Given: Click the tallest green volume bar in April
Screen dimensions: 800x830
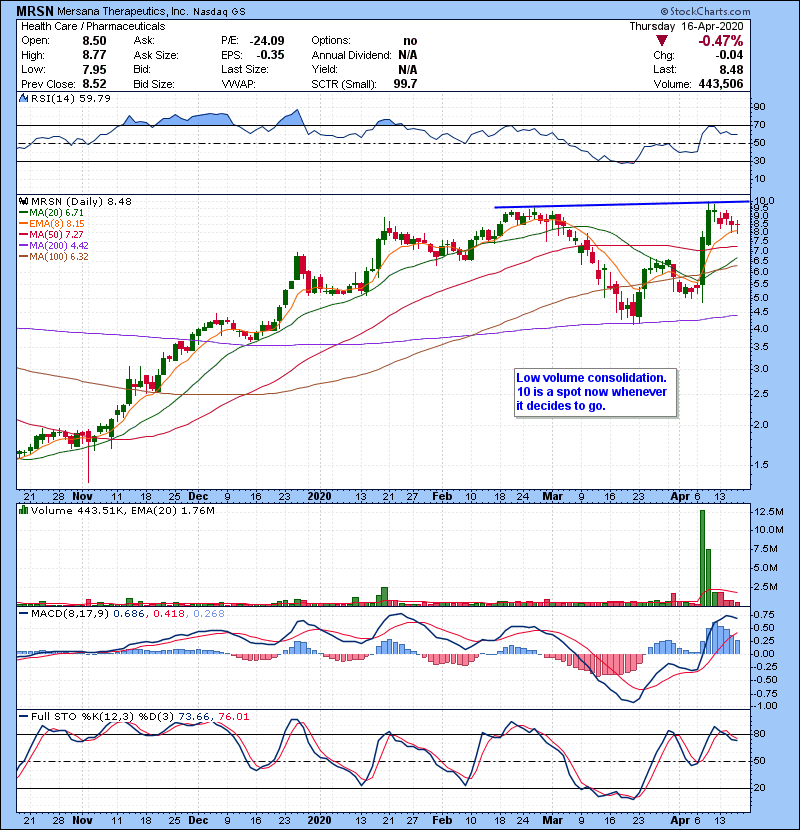Looking at the screenshot, I should click(x=703, y=557).
